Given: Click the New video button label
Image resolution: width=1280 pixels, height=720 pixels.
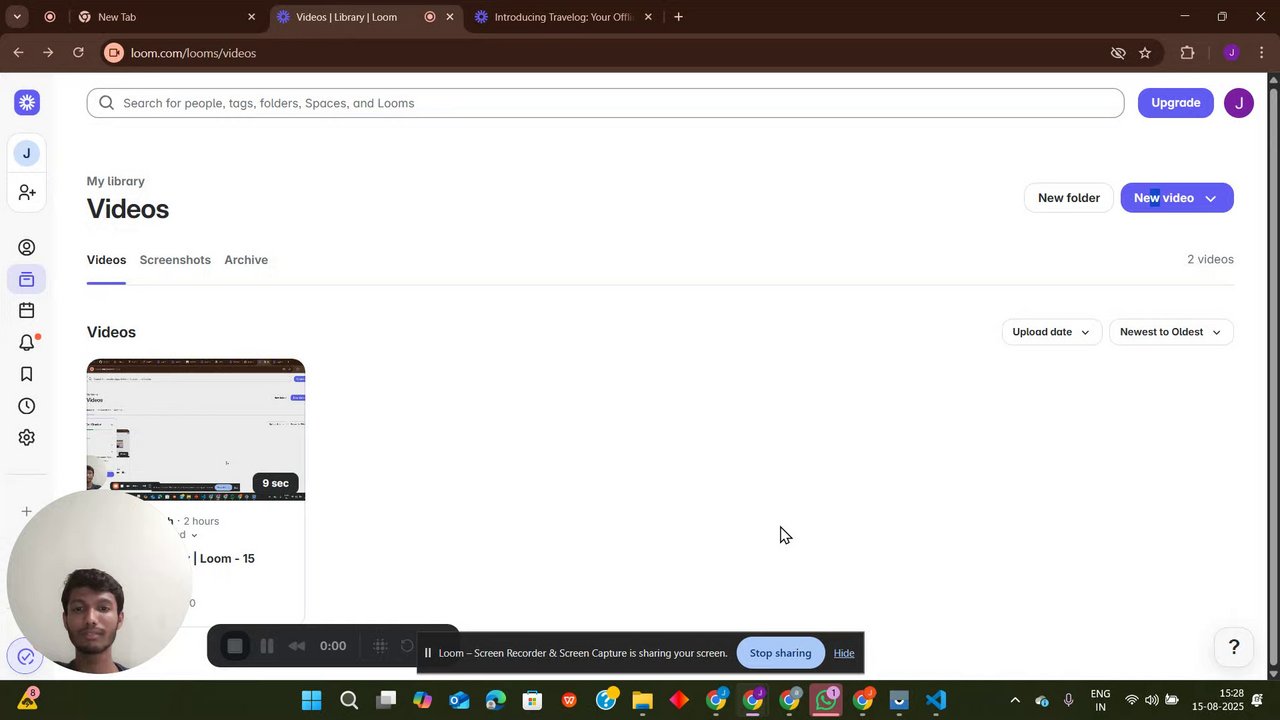Looking at the screenshot, I should pos(1163,198).
